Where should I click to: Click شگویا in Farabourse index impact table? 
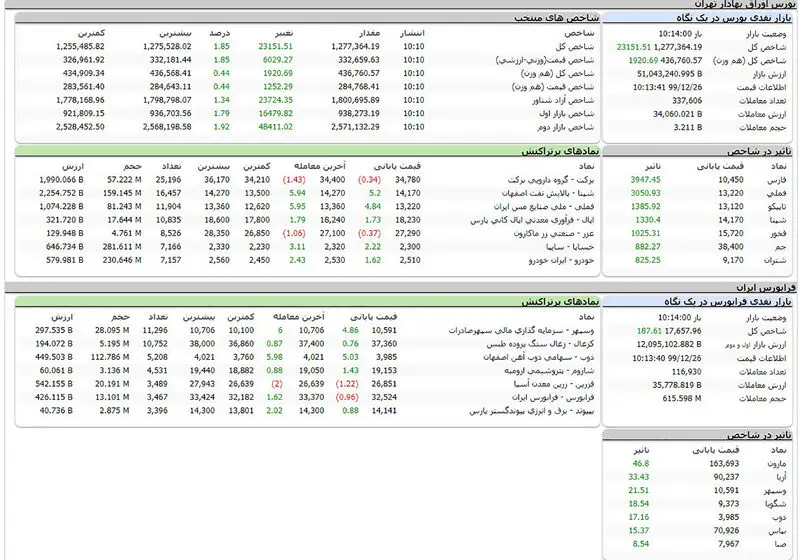point(776,504)
